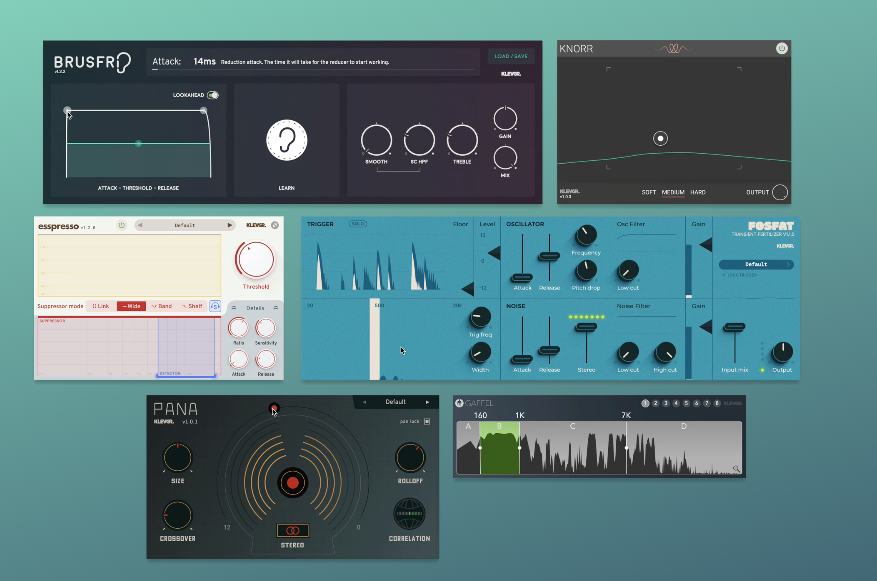Toggle the Lookahead switch in Brusfri
This screenshot has height=581, width=877.
coord(213,95)
